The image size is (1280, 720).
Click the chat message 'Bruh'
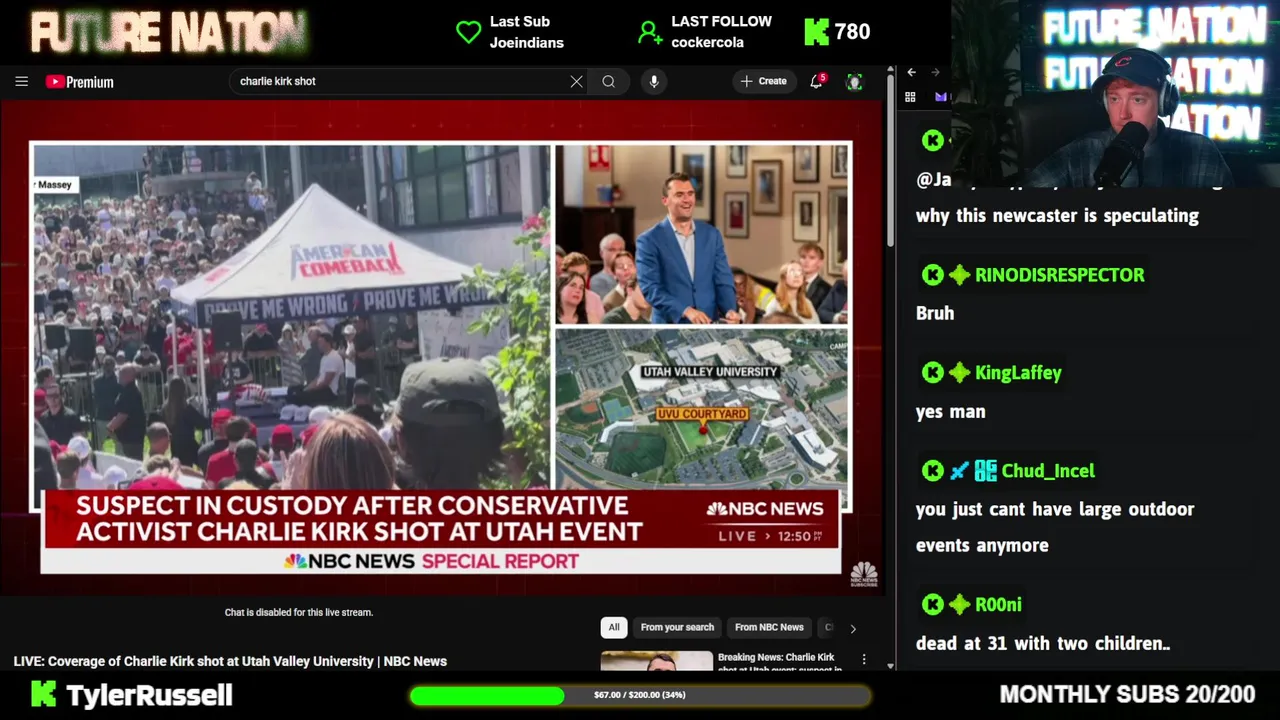coord(935,313)
